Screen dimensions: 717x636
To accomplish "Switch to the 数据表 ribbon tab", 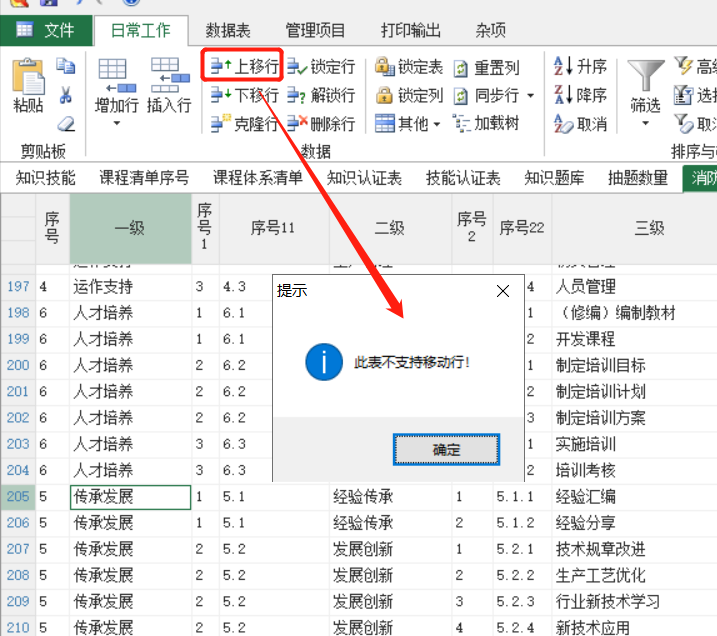I will pos(228,30).
